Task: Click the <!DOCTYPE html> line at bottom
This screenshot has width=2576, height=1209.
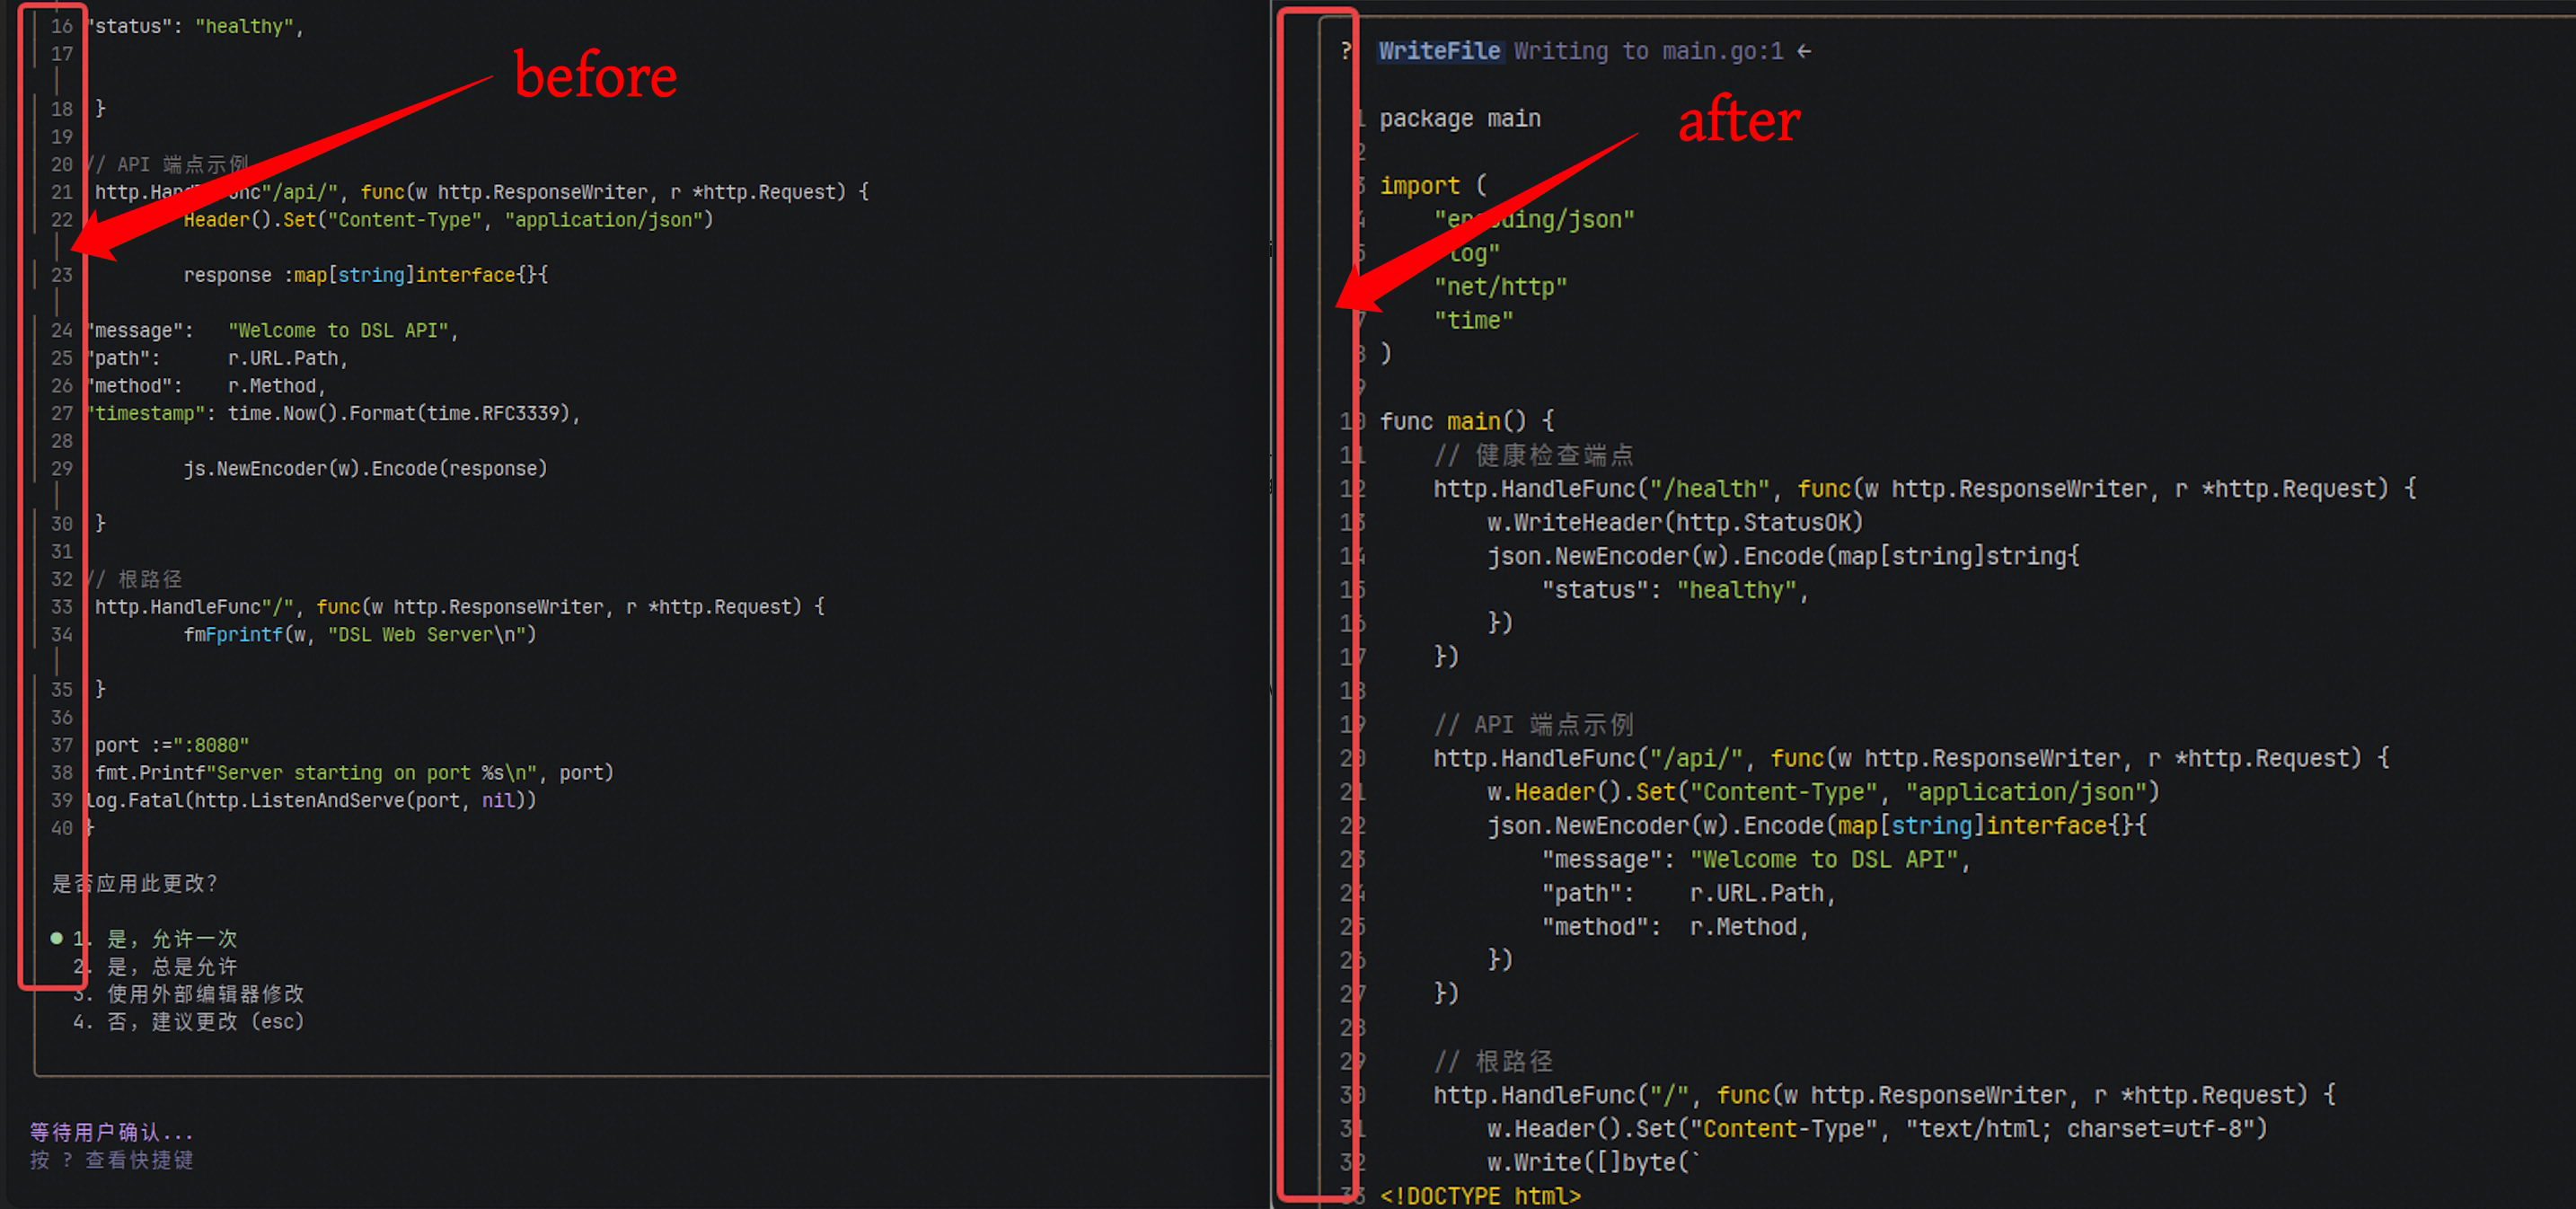Action: pos(1480,1196)
